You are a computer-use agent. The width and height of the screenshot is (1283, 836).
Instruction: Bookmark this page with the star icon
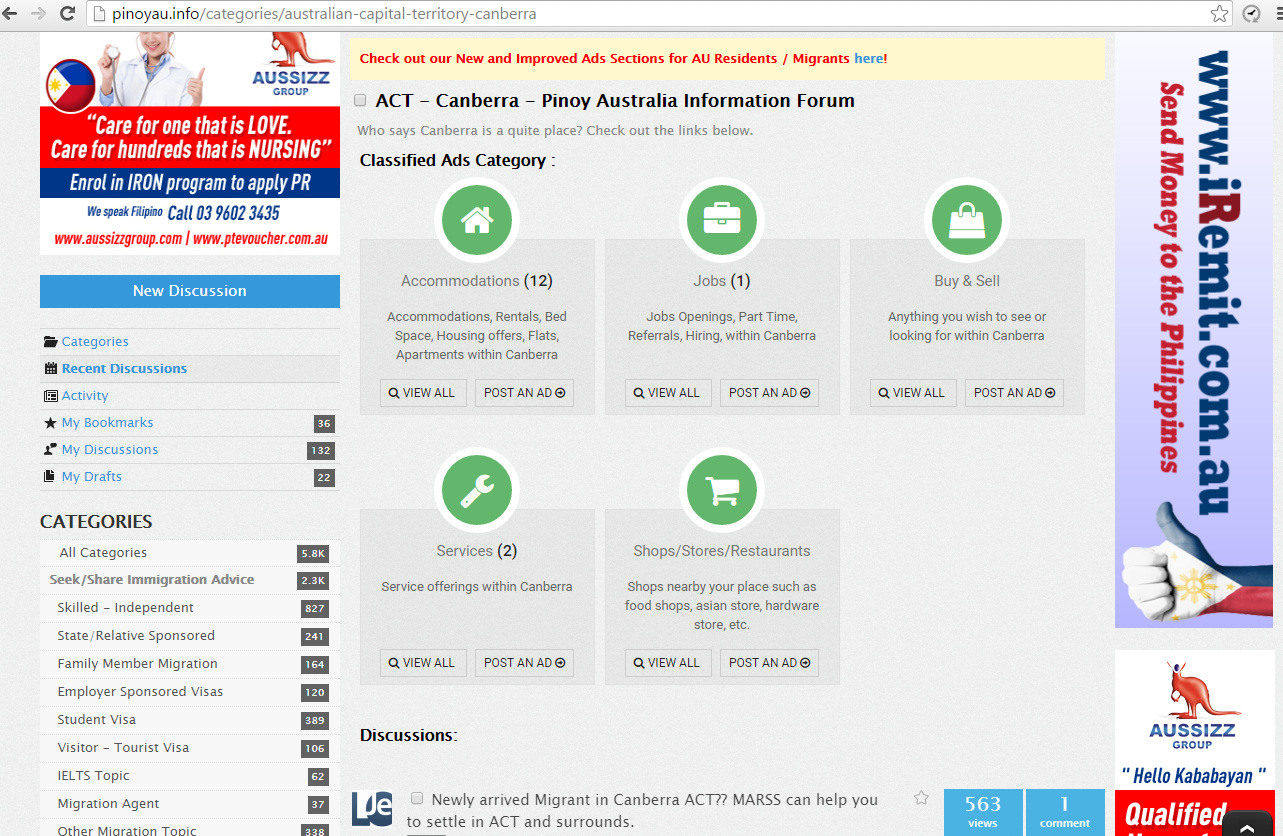(1219, 14)
